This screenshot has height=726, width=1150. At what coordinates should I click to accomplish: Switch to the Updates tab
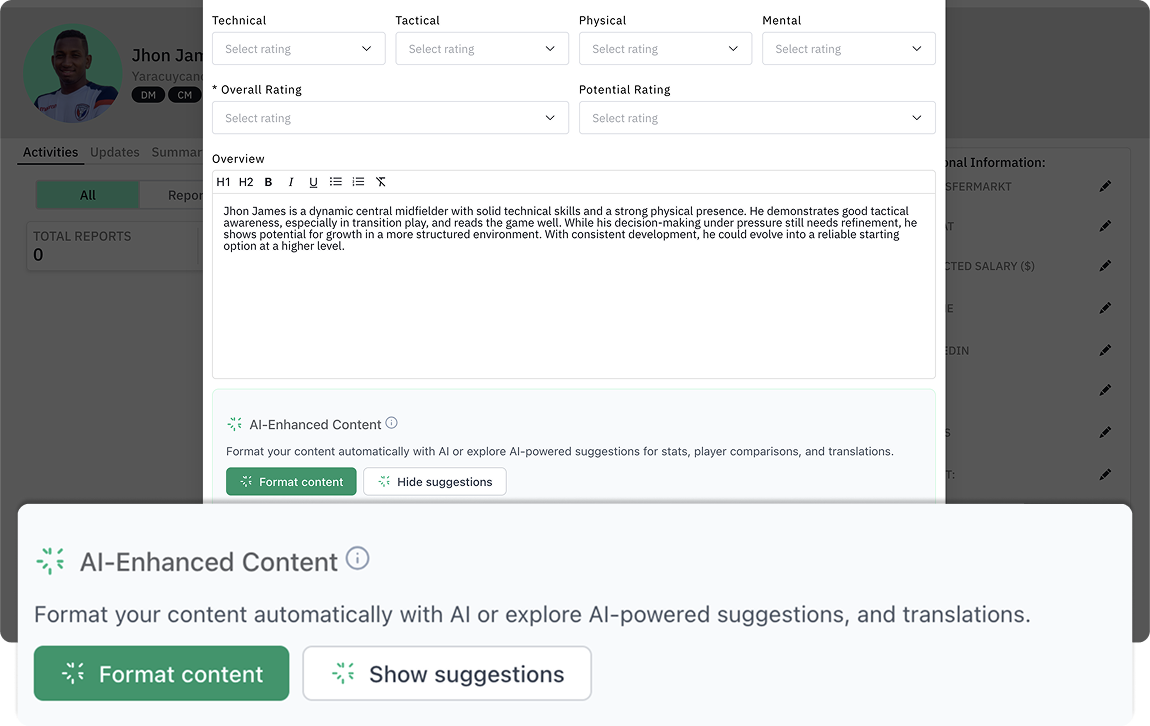114,152
